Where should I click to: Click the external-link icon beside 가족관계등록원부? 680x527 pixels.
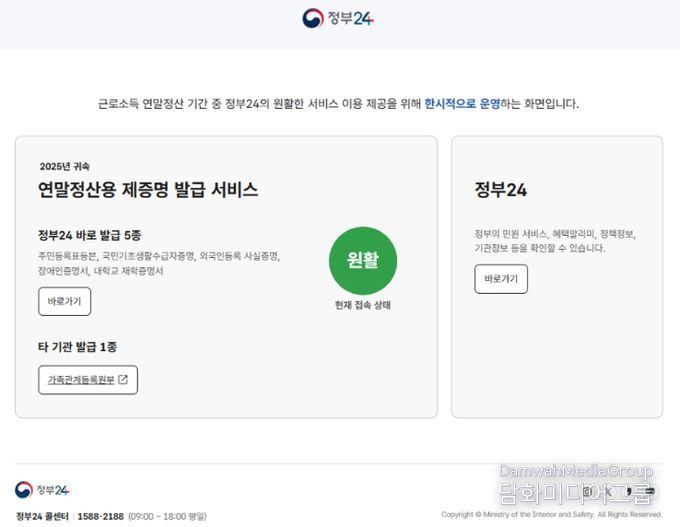point(123,380)
